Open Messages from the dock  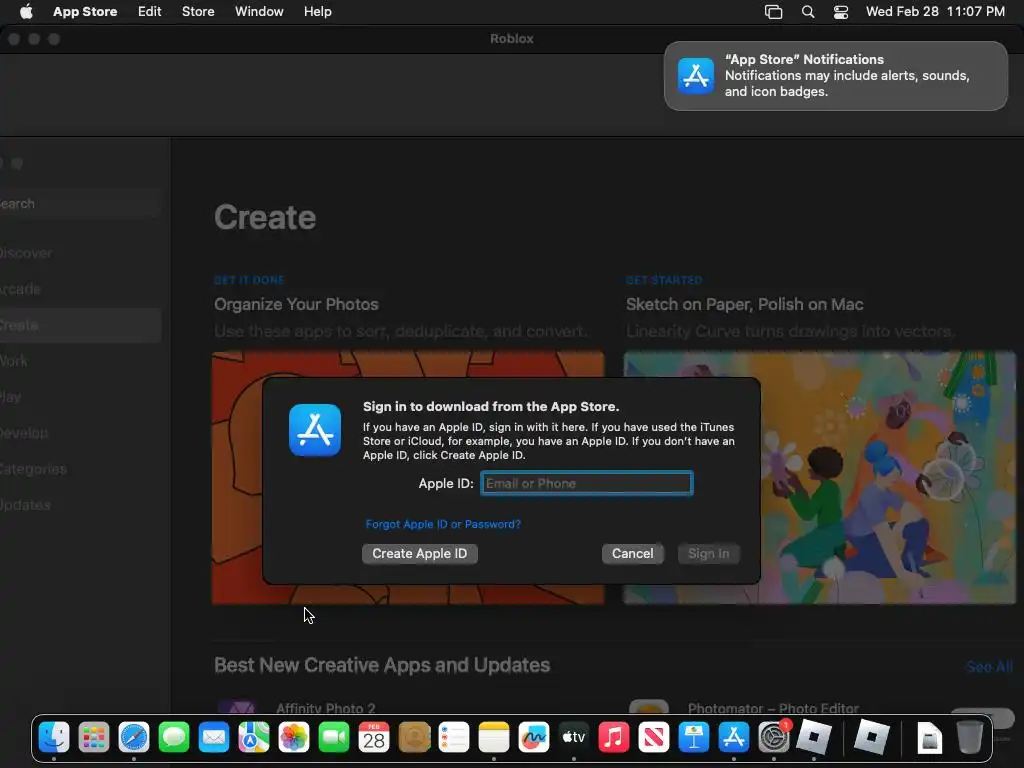pos(174,738)
